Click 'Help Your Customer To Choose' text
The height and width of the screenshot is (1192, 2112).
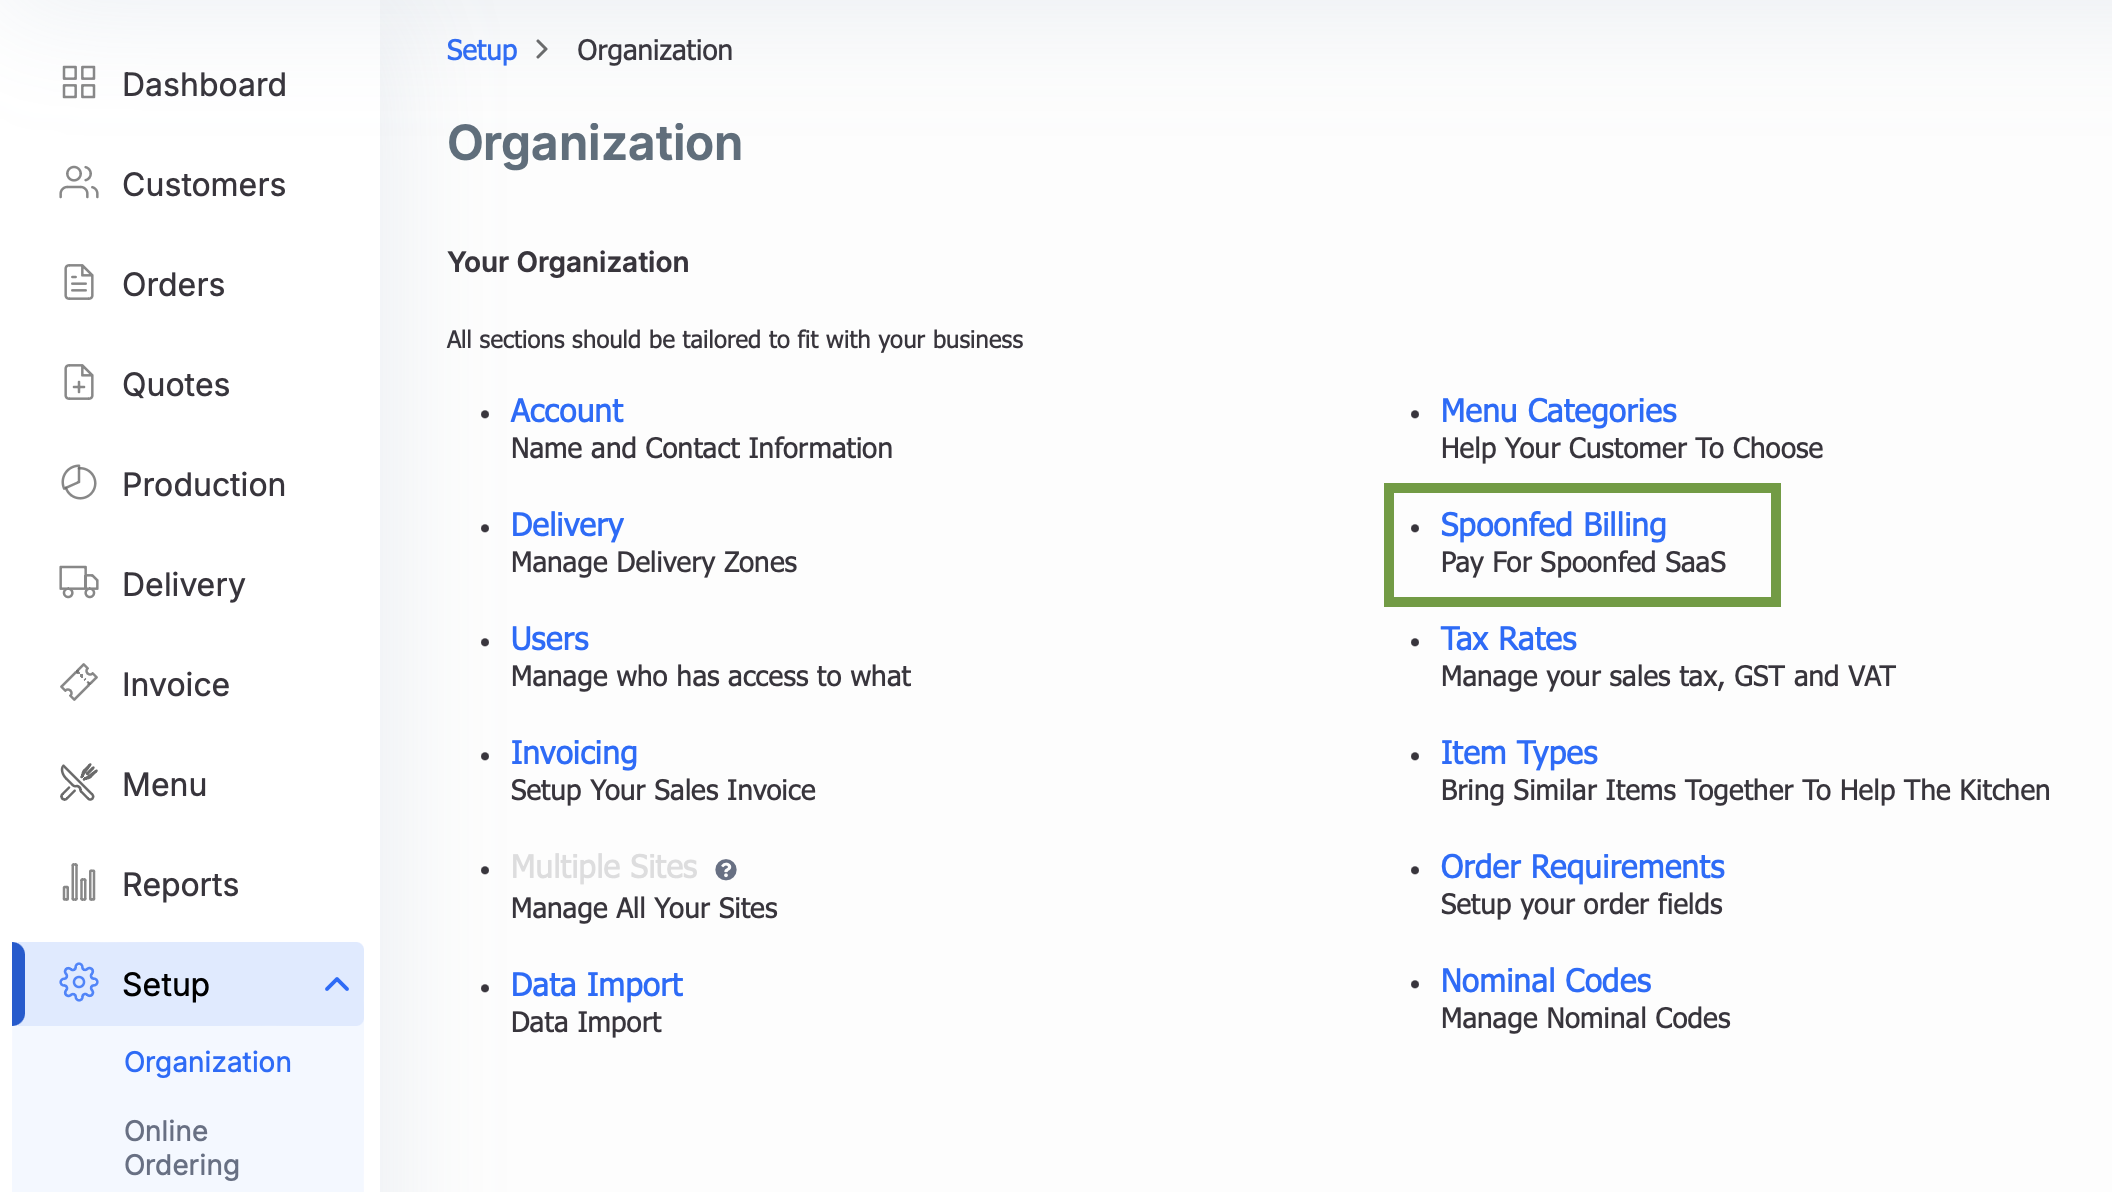point(1632,448)
